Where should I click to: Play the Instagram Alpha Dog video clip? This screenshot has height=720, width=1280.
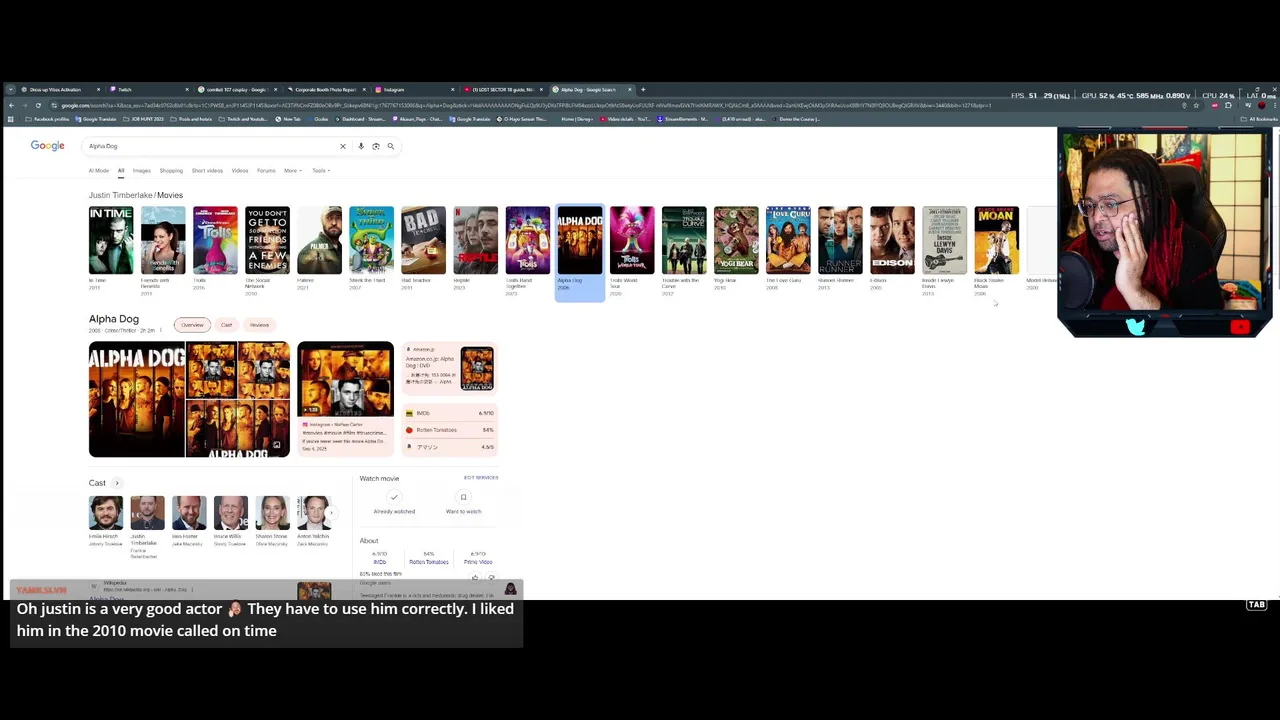tap(345, 380)
